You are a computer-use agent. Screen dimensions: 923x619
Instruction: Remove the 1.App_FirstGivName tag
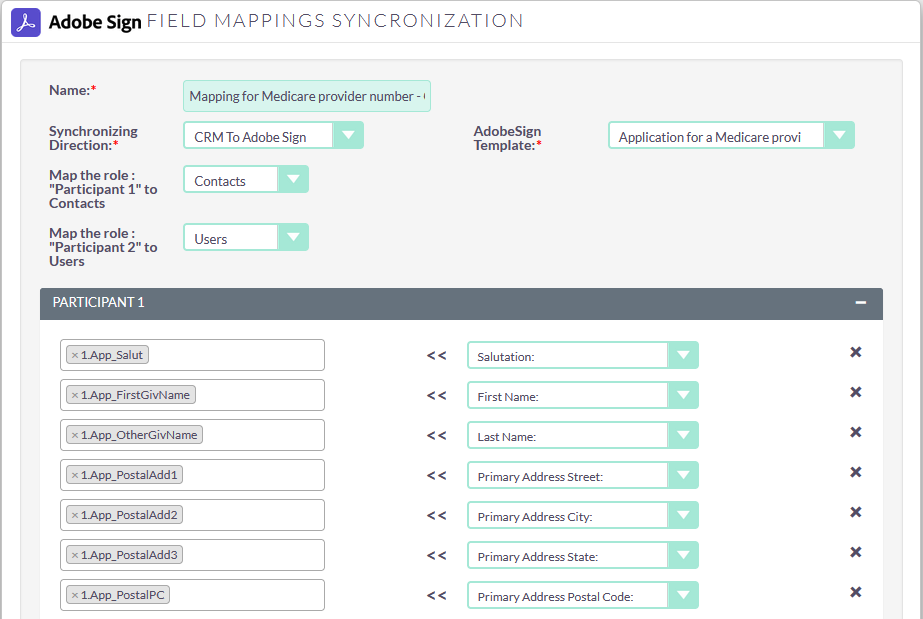click(75, 395)
